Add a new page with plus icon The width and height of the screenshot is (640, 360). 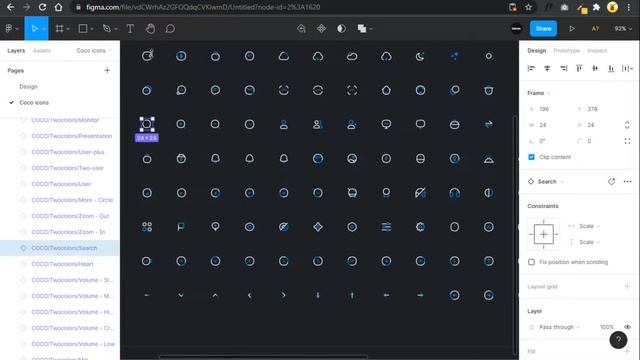click(107, 71)
